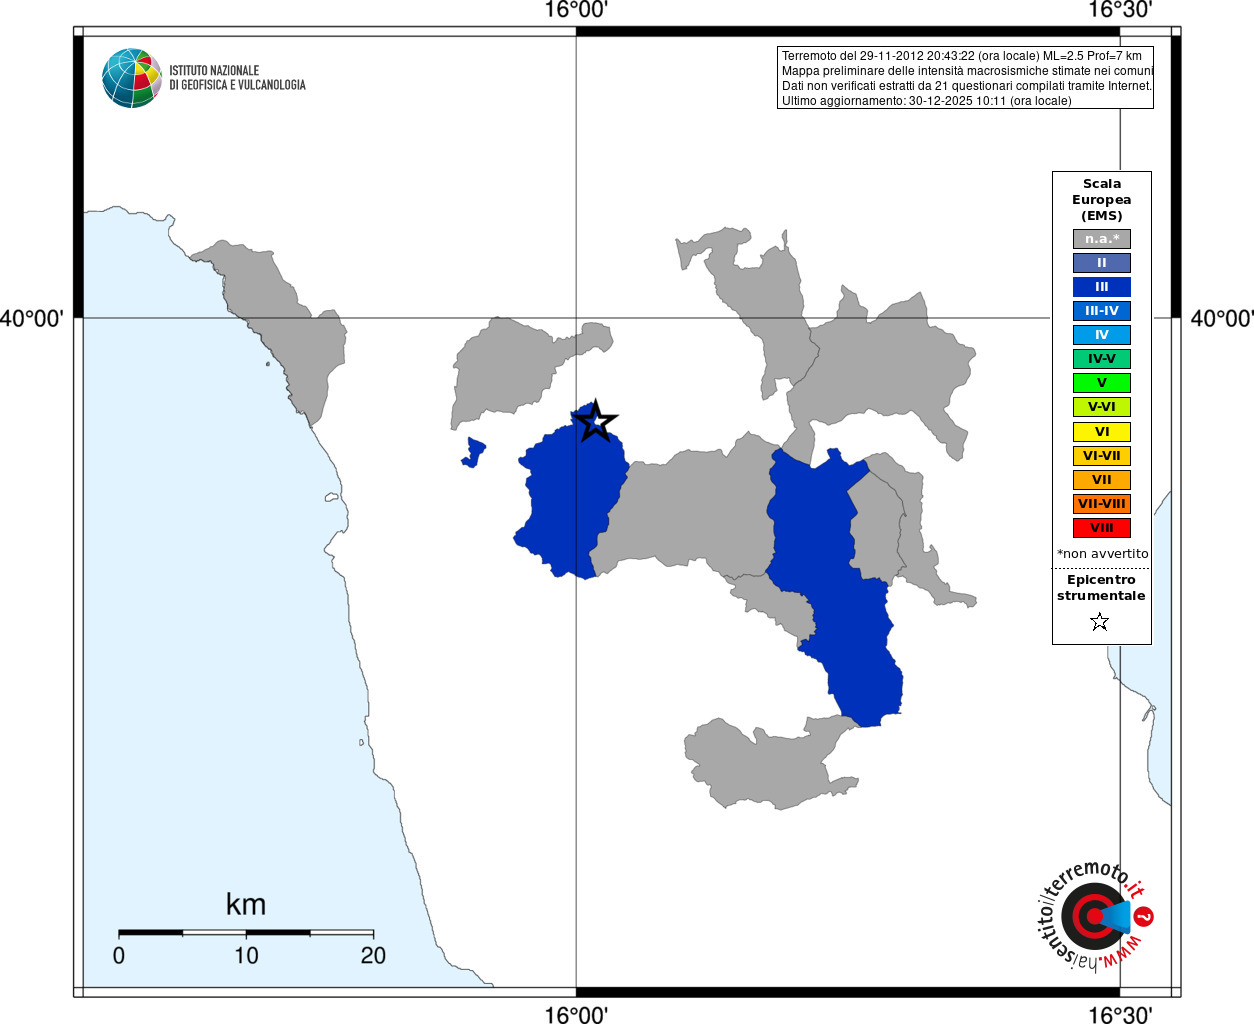This screenshot has width=1254, height=1024.
Task: Click the top 16°00' longitude label
Action: [x=576, y=10]
